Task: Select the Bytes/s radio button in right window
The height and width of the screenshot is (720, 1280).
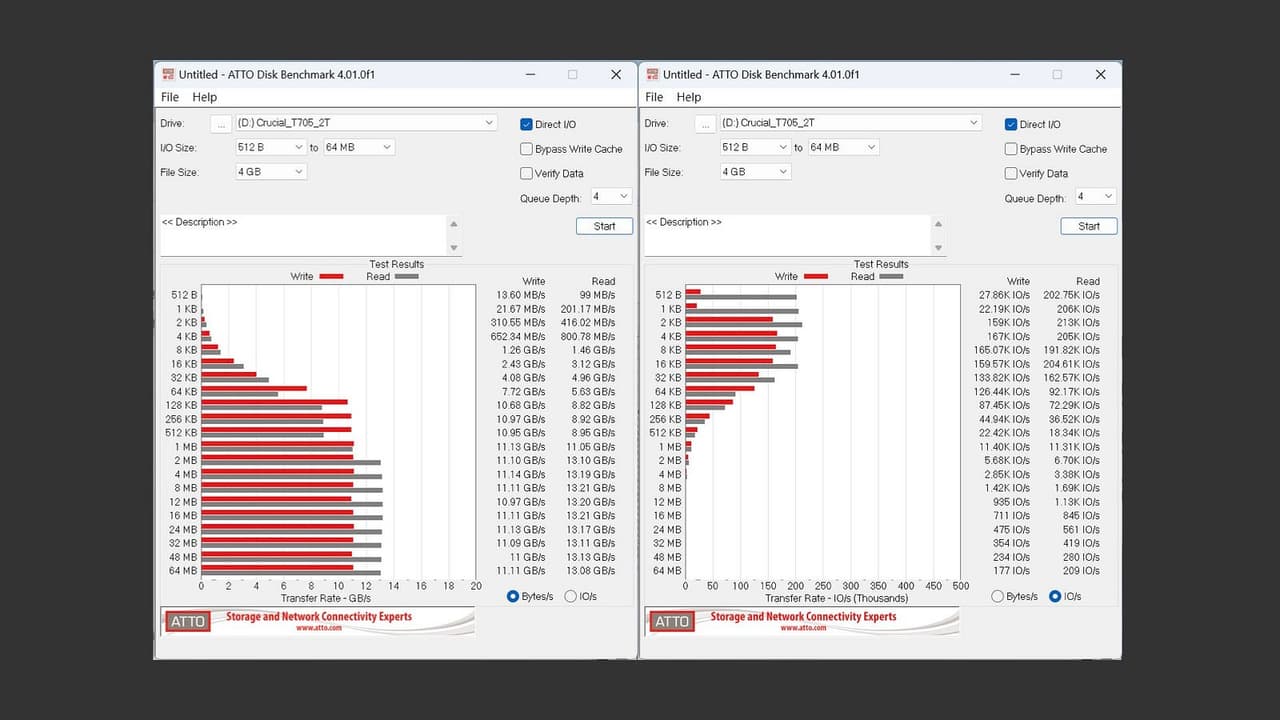Action: tap(997, 596)
